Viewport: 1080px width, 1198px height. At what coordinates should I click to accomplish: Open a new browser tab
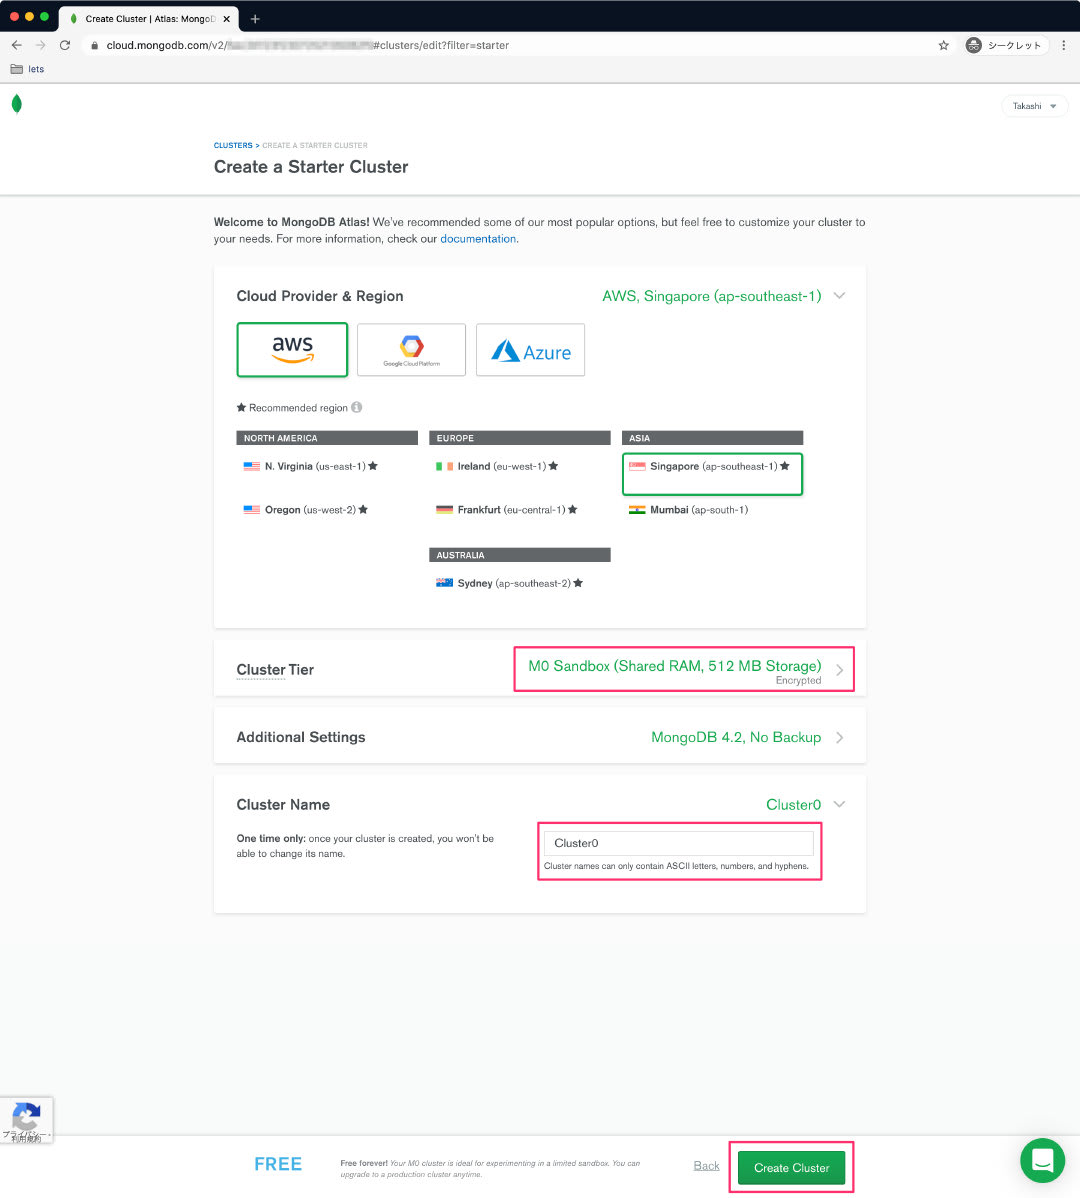pyautogui.click(x=255, y=19)
